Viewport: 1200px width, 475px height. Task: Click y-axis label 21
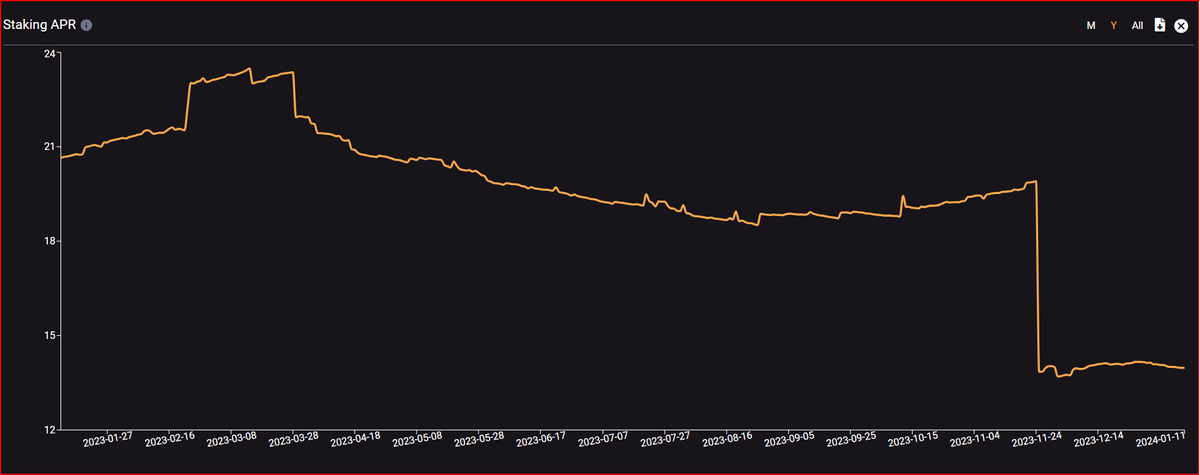tap(50, 147)
